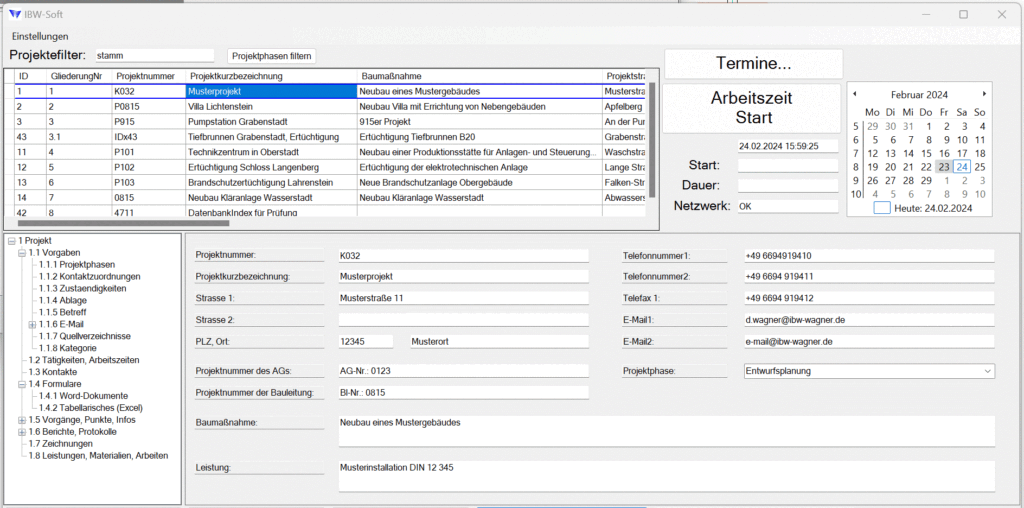The image size is (1024, 508).
Task: Click the Projektkurzbezeichnung column header
Action: 271,76
